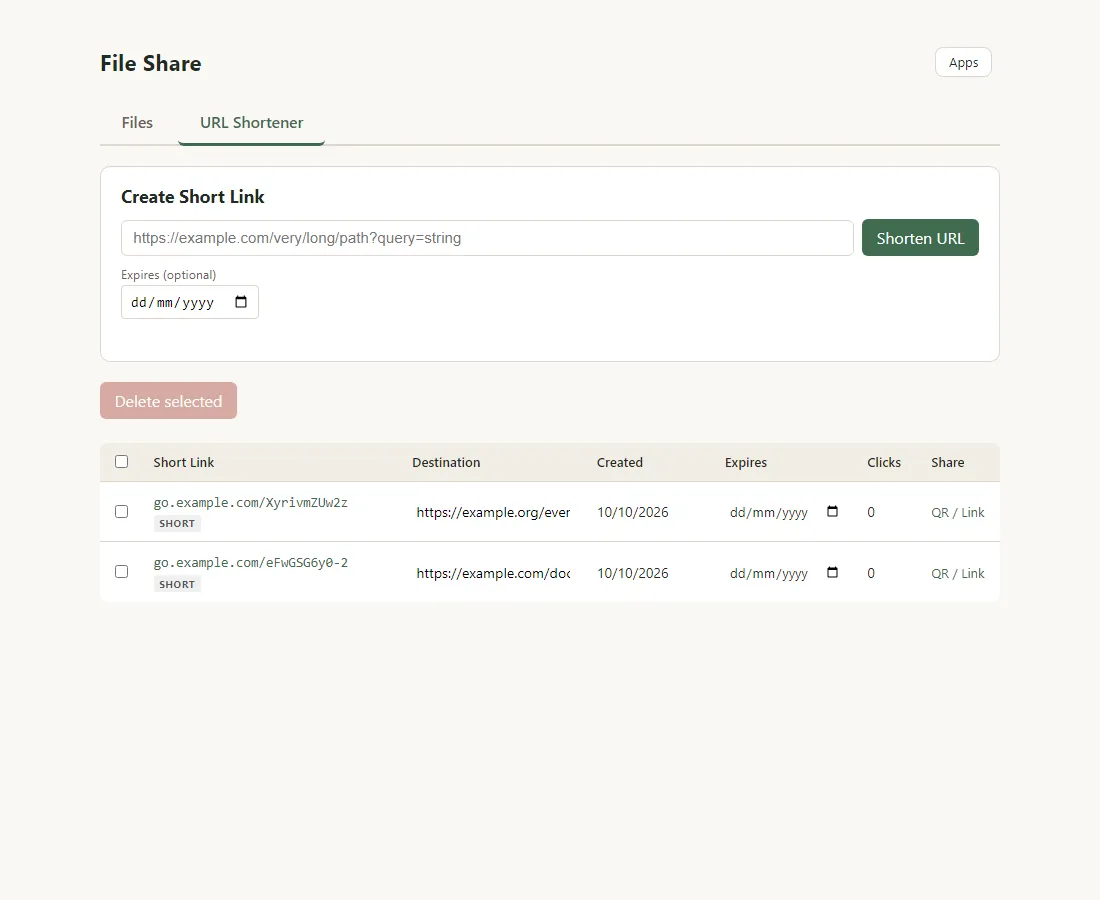This screenshot has height=900, width=1100.
Task: Edit expiry date for XyrivmZUw2z row
Action: (784, 512)
